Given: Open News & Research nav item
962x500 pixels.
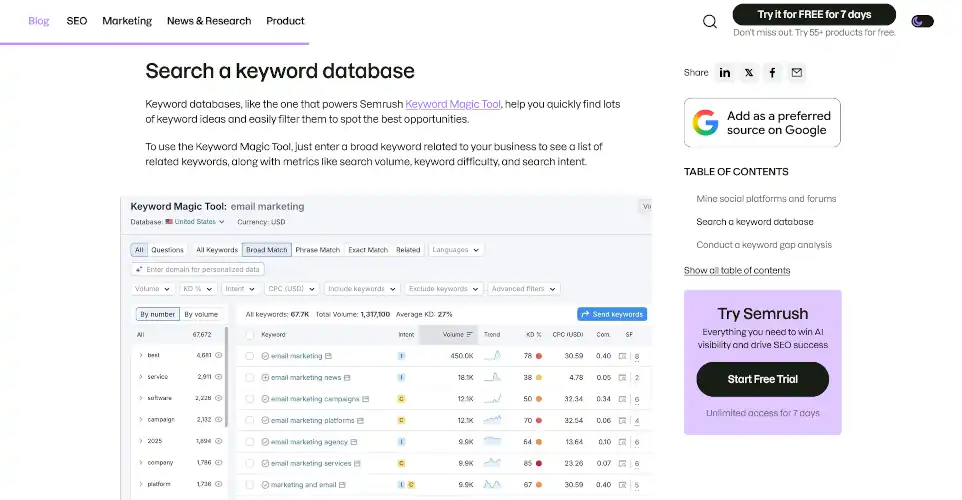Looking at the screenshot, I should click(x=209, y=21).
